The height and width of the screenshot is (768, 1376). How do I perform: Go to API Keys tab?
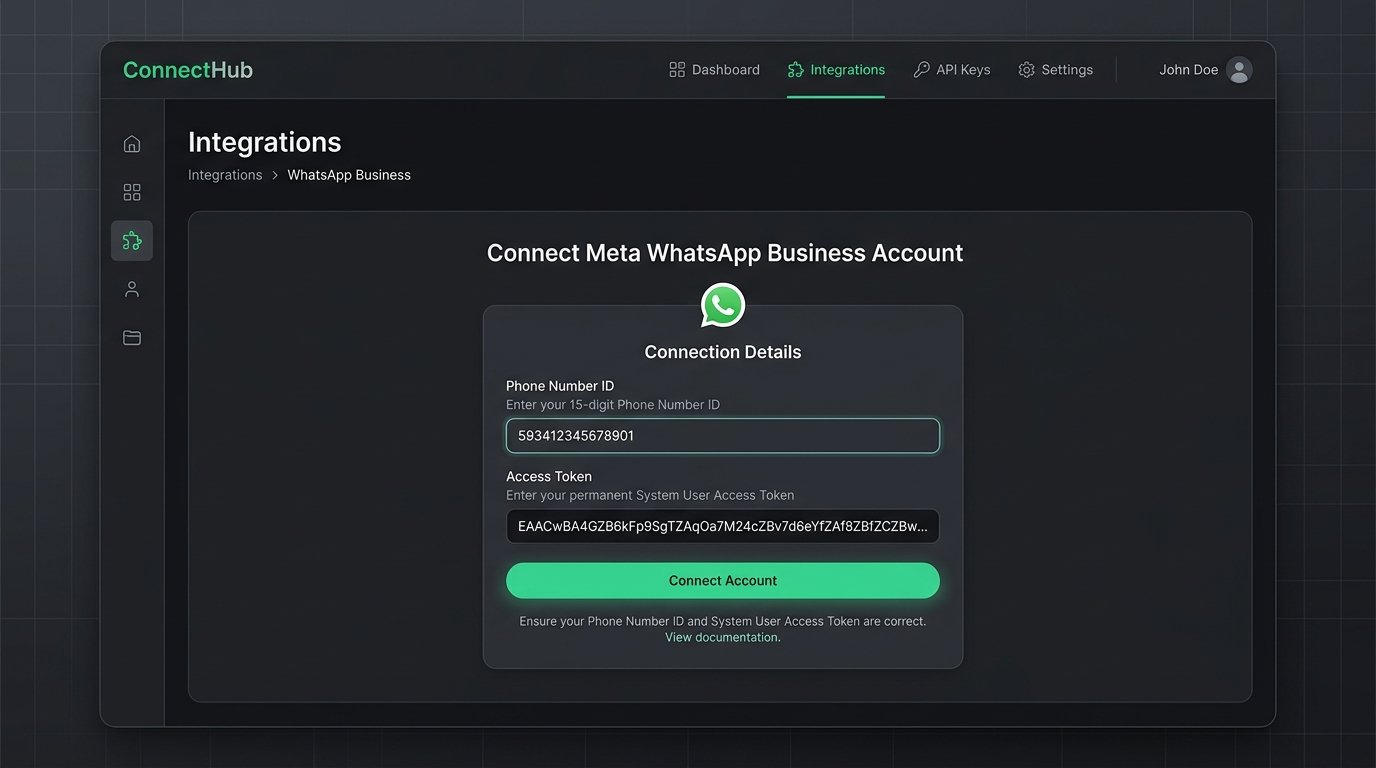tap(952, 70)
